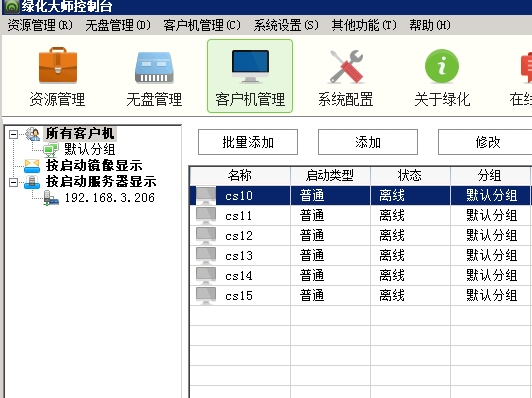Screen dimensions: 532x398
Task: Sort by the 名称 column header
Action: pos(240,175)
